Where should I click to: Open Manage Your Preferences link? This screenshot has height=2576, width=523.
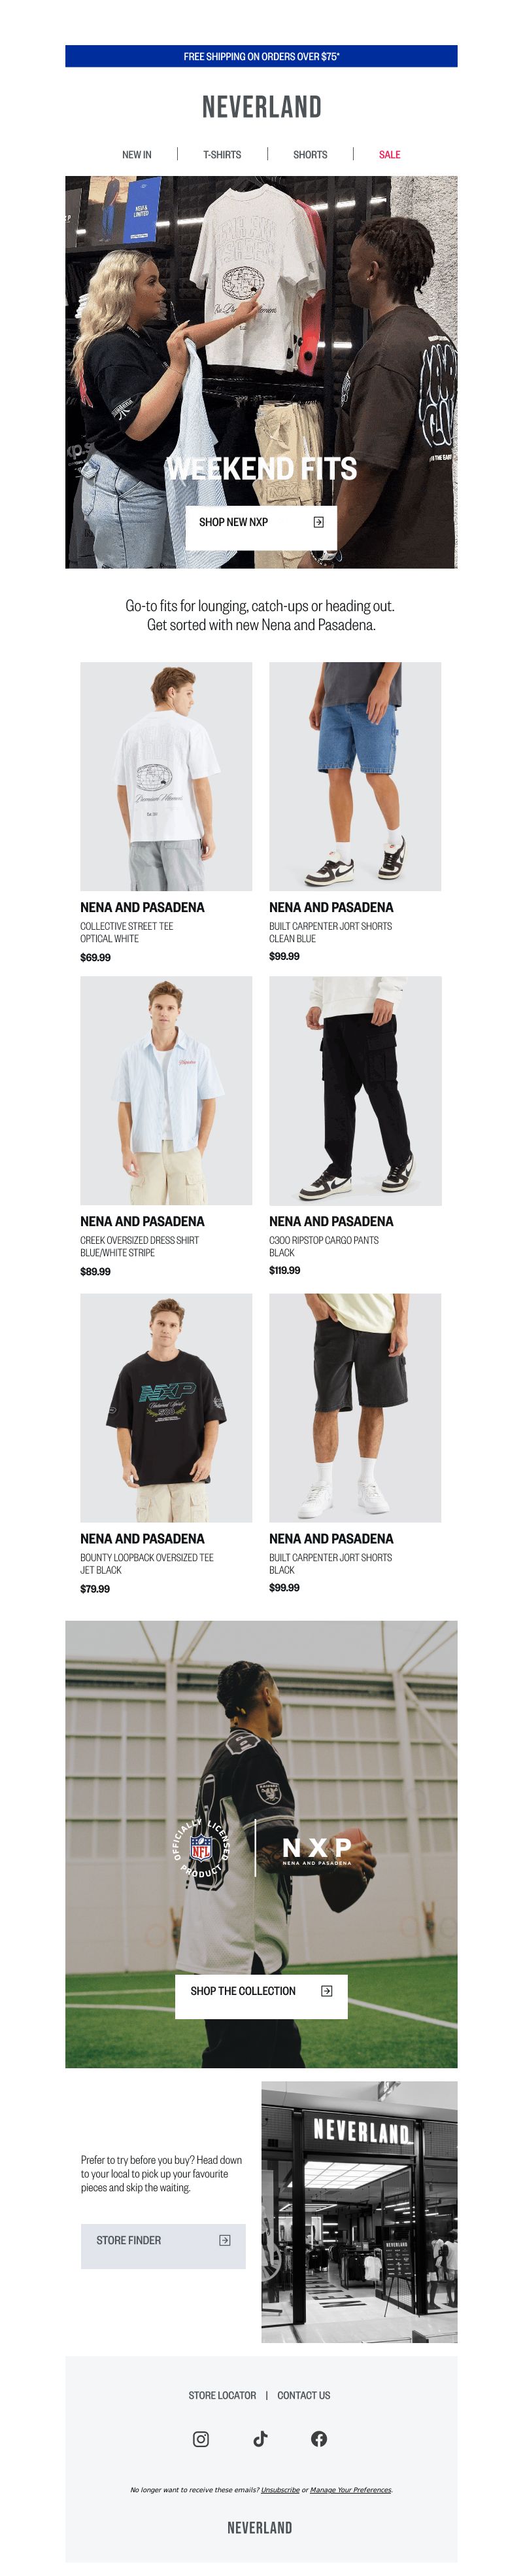351,2489
